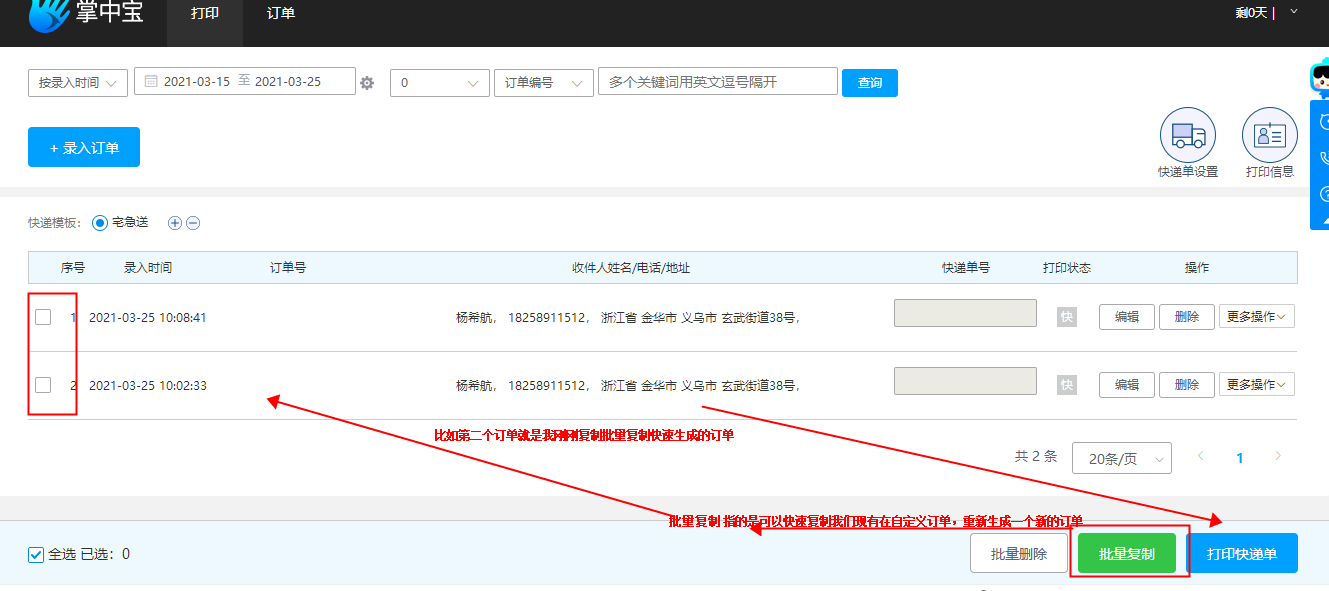Open the 订单编号 search type dropdown
The width and height of the screenshot is (1329, 591).
pos(544,83)
